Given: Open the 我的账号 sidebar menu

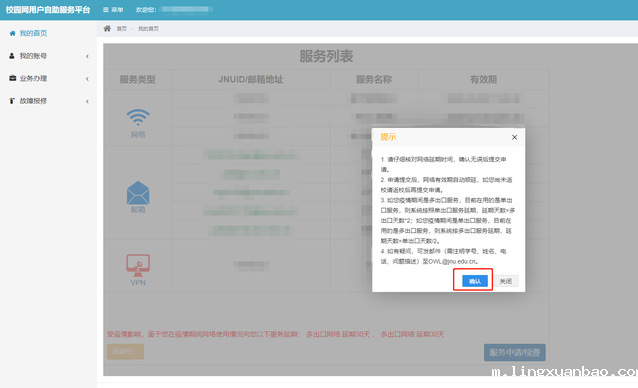Looking at the screenshot, I should pos(33,56).
